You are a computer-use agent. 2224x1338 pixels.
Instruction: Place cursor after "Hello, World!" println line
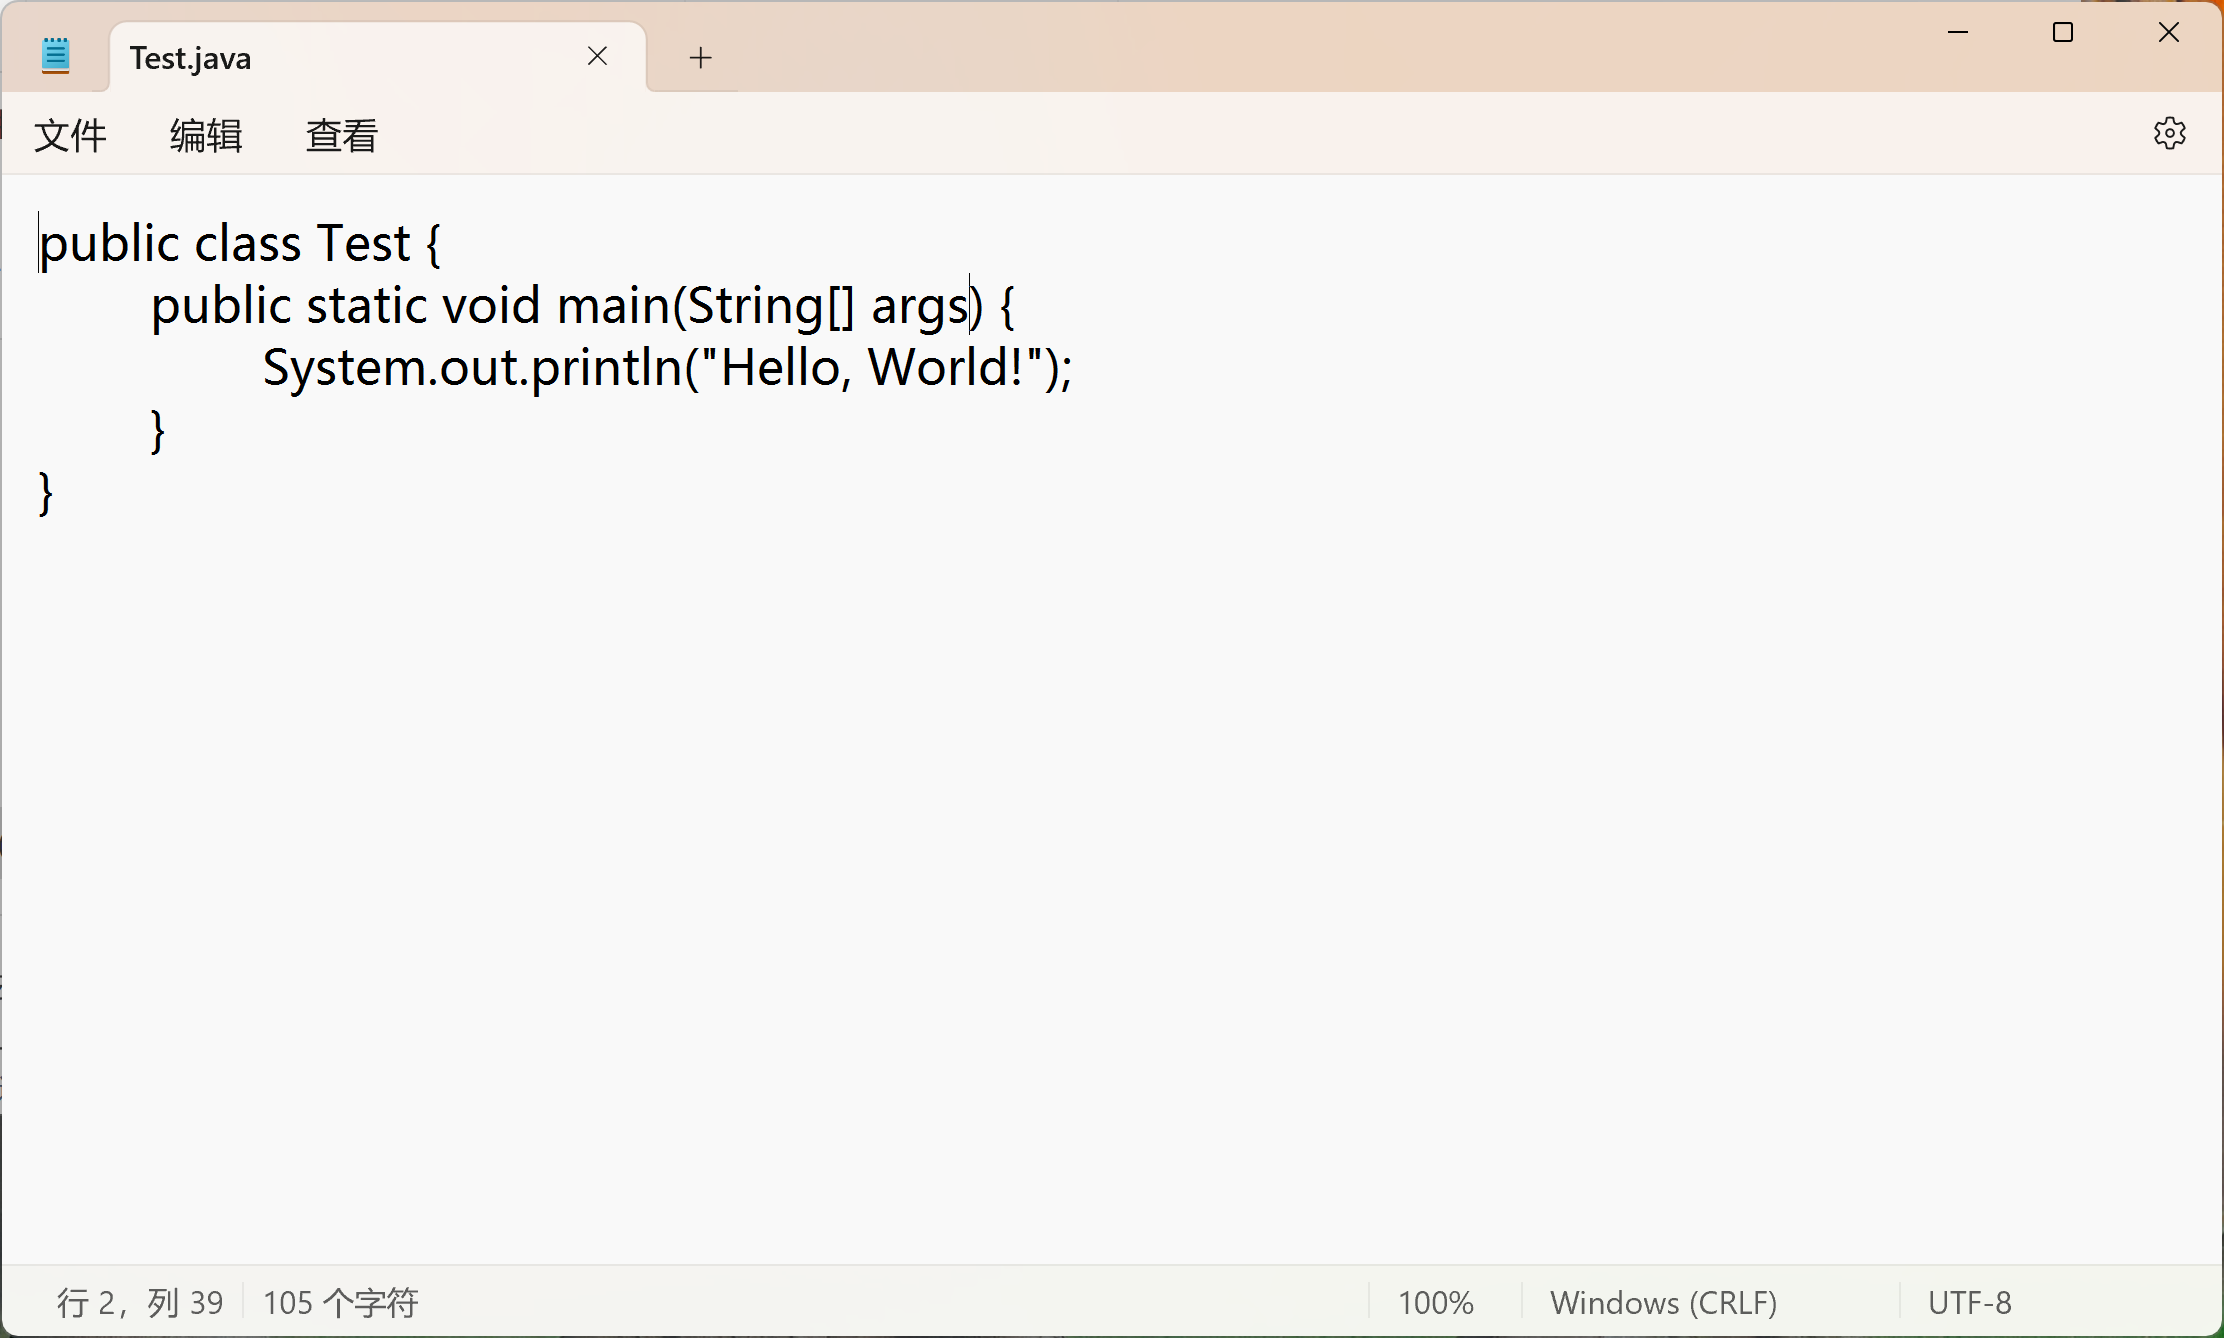pyautogui.click(x=1076, y=368)
